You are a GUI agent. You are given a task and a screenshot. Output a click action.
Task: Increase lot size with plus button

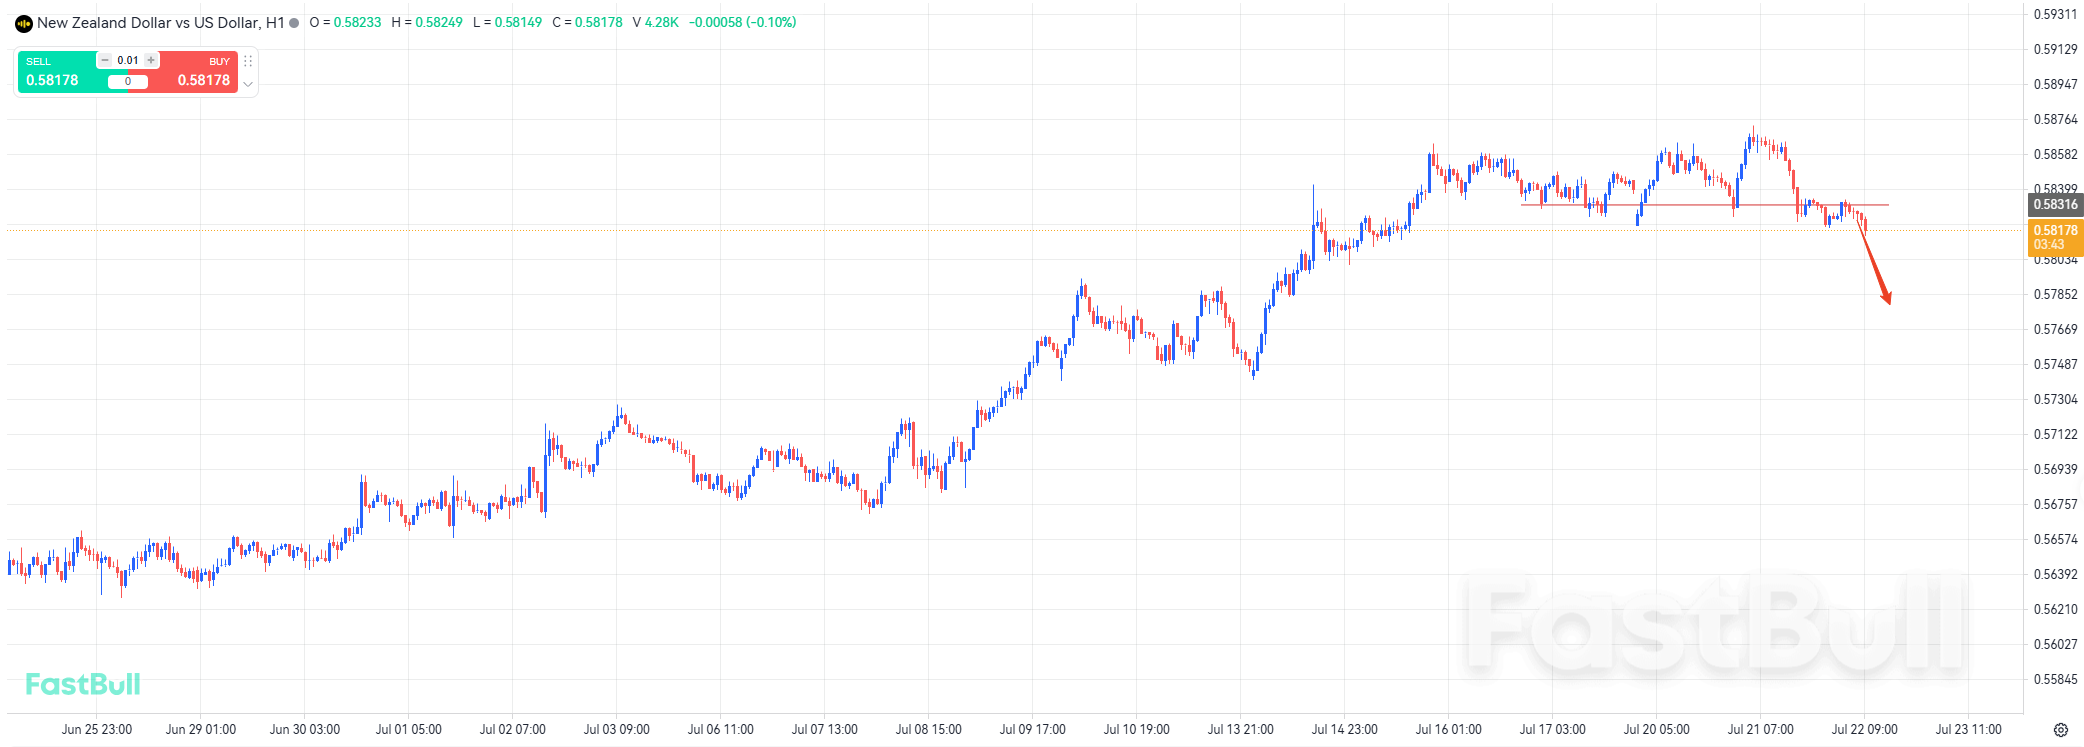(151, 60)
